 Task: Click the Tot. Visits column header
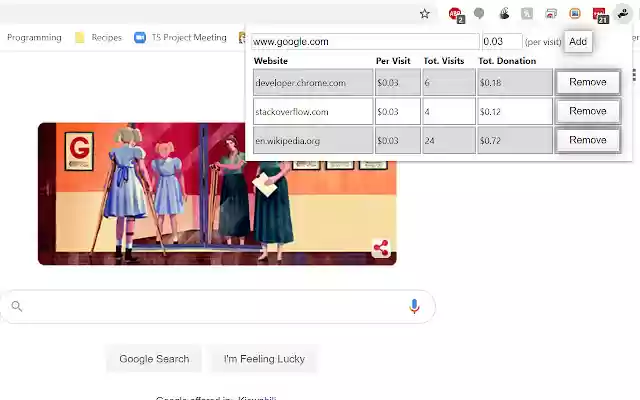click(444, 61)
